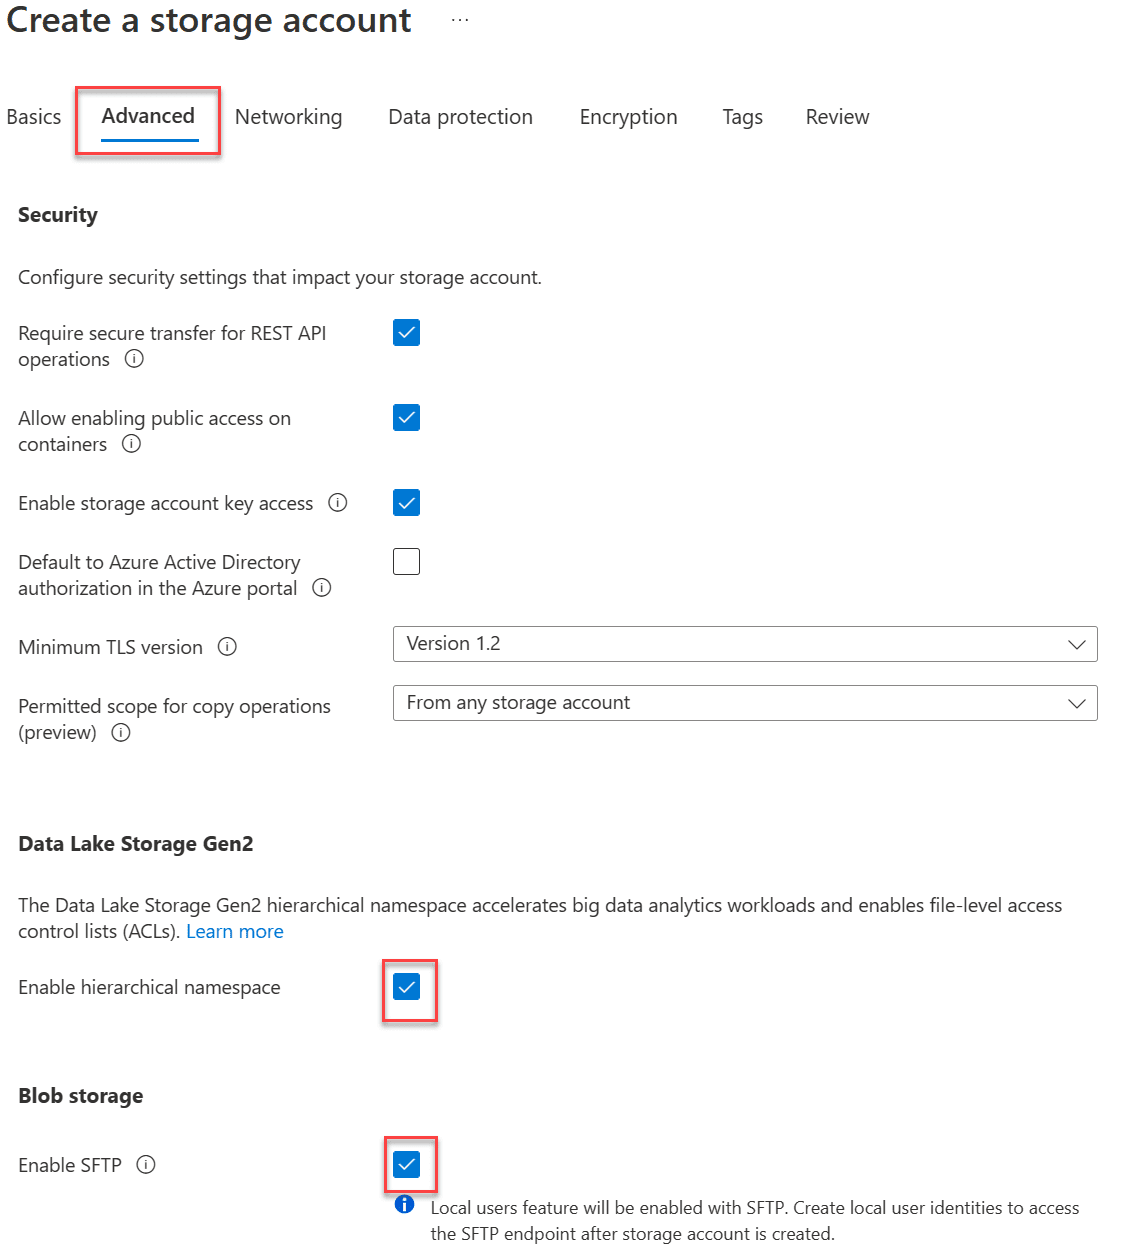Viewport: 1130px width, 1259px height.
Task: Click the Security section heading
Action: (x=58, y=215)
